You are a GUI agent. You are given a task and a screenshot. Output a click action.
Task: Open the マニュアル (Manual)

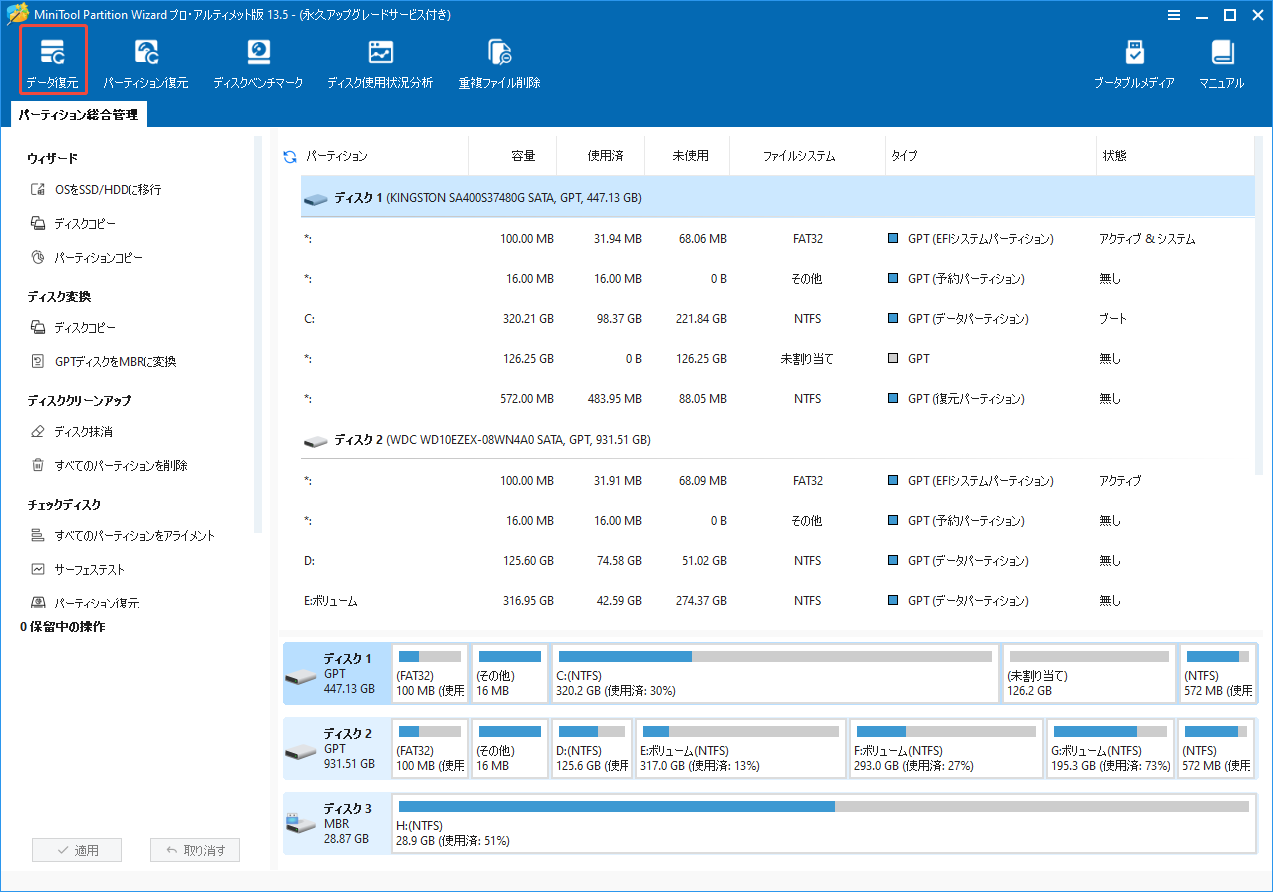point(1221,60)
